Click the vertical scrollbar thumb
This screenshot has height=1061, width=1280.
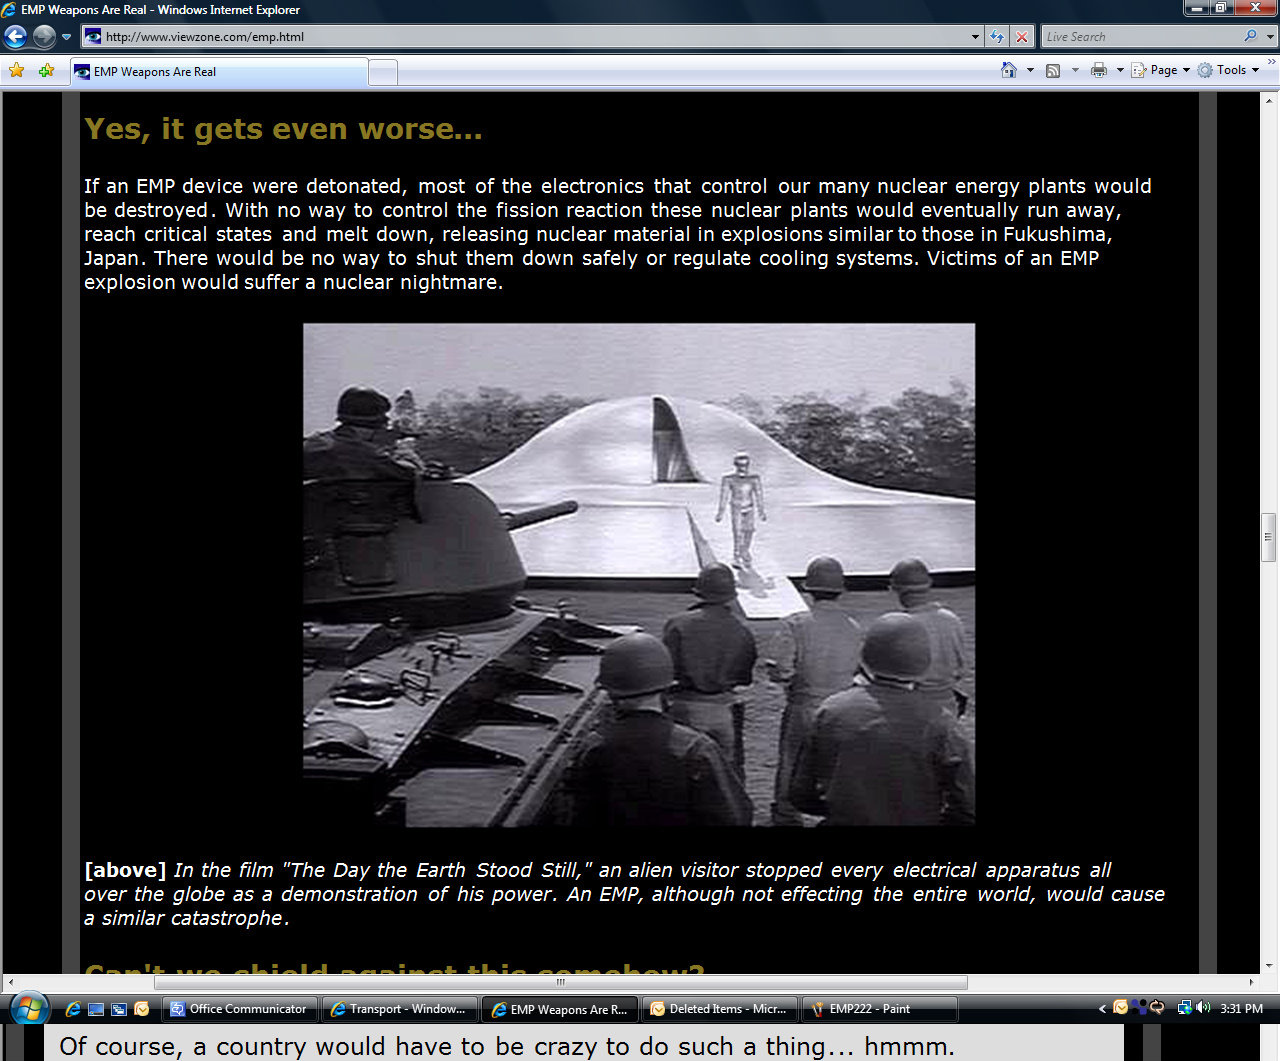coord(1268,537)
